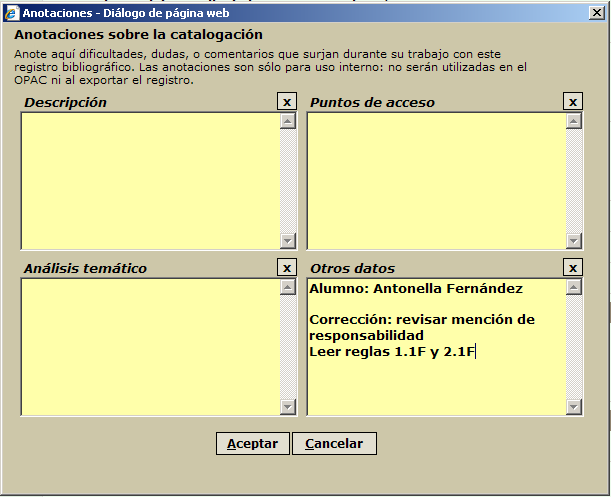
Task: Click the 'Alumno: Antonella Fernández' text line
Action: [x=415, y=289]
